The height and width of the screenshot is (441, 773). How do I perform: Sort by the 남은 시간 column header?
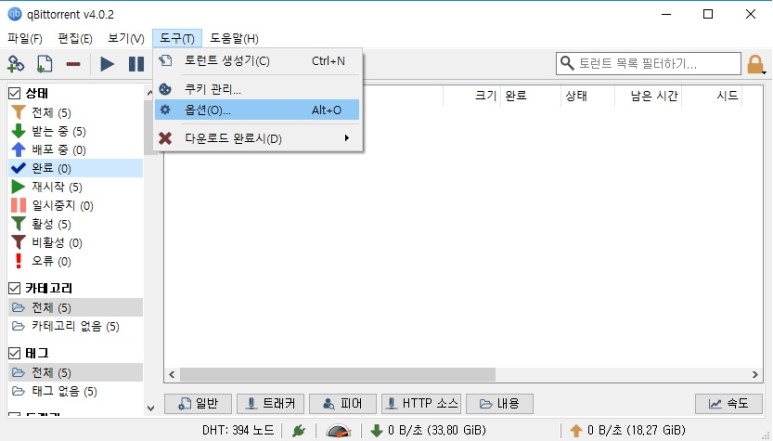click(x=648, y=96)
